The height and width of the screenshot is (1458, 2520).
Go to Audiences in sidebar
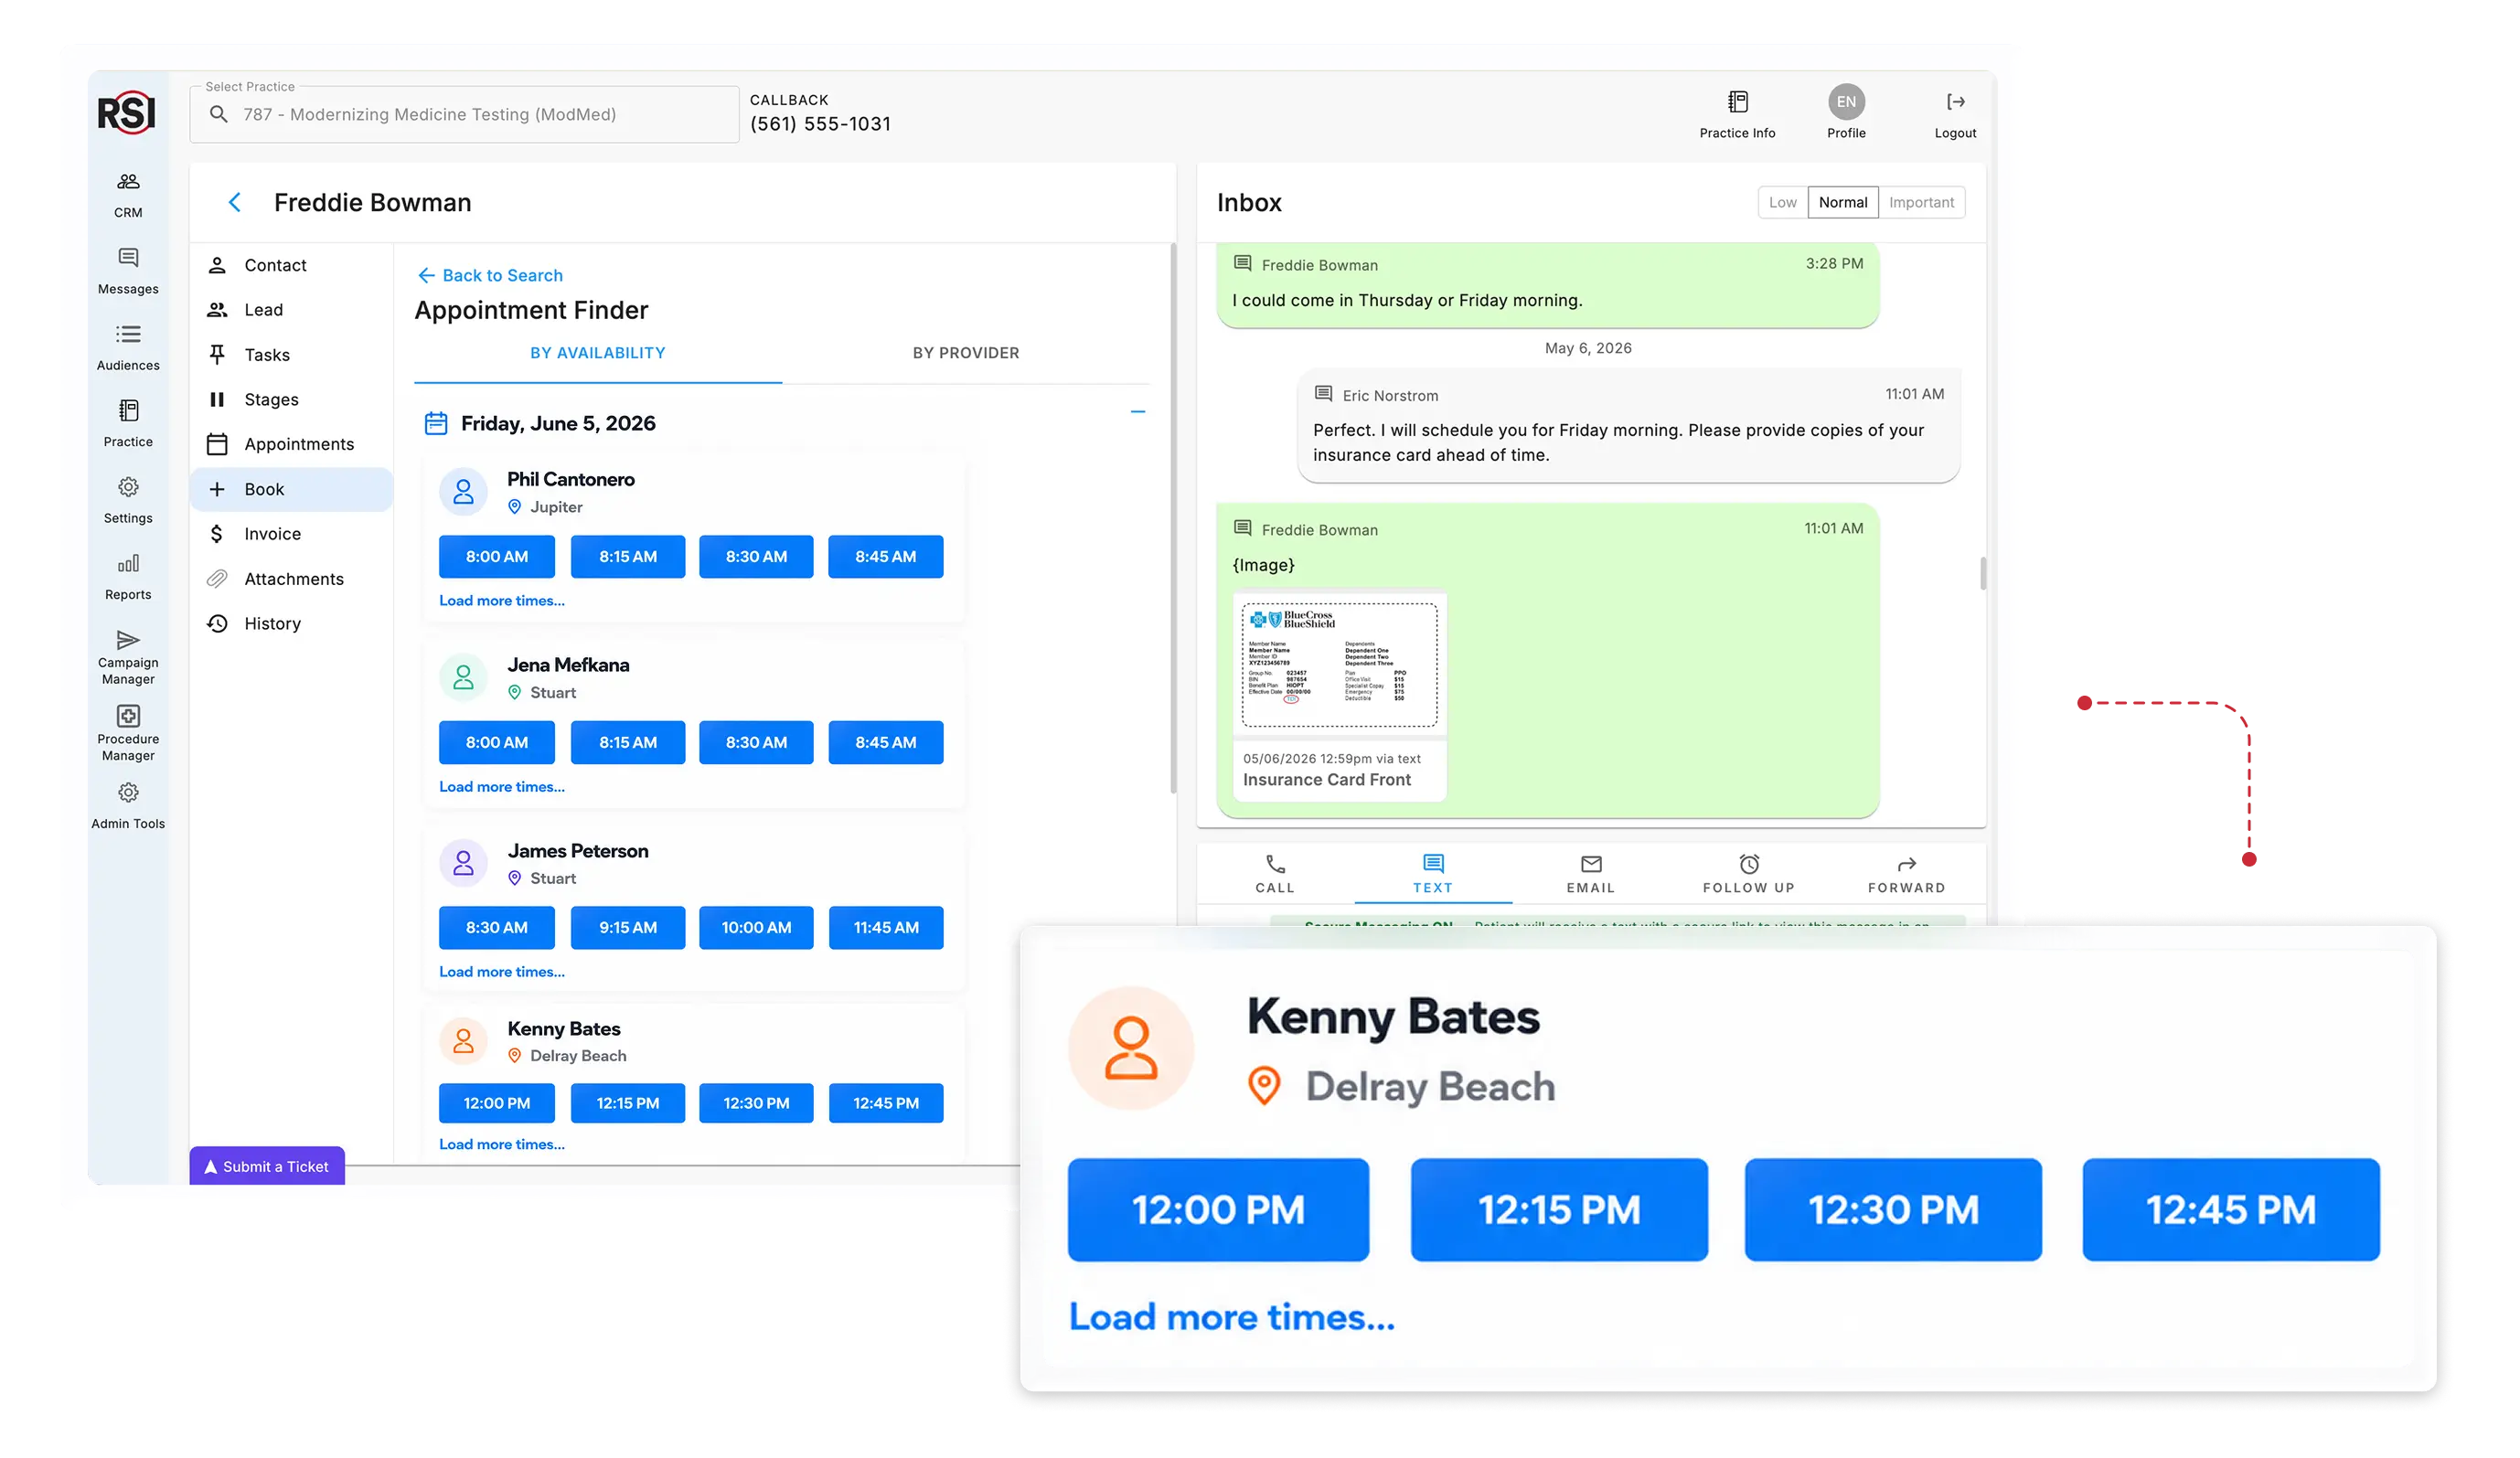pos(128,347)
